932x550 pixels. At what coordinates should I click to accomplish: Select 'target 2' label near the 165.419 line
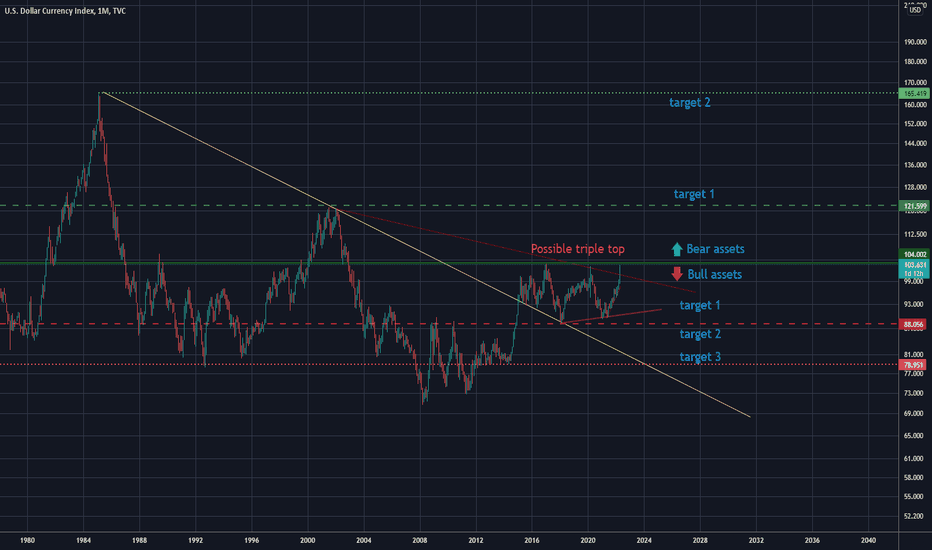point(689,102)
